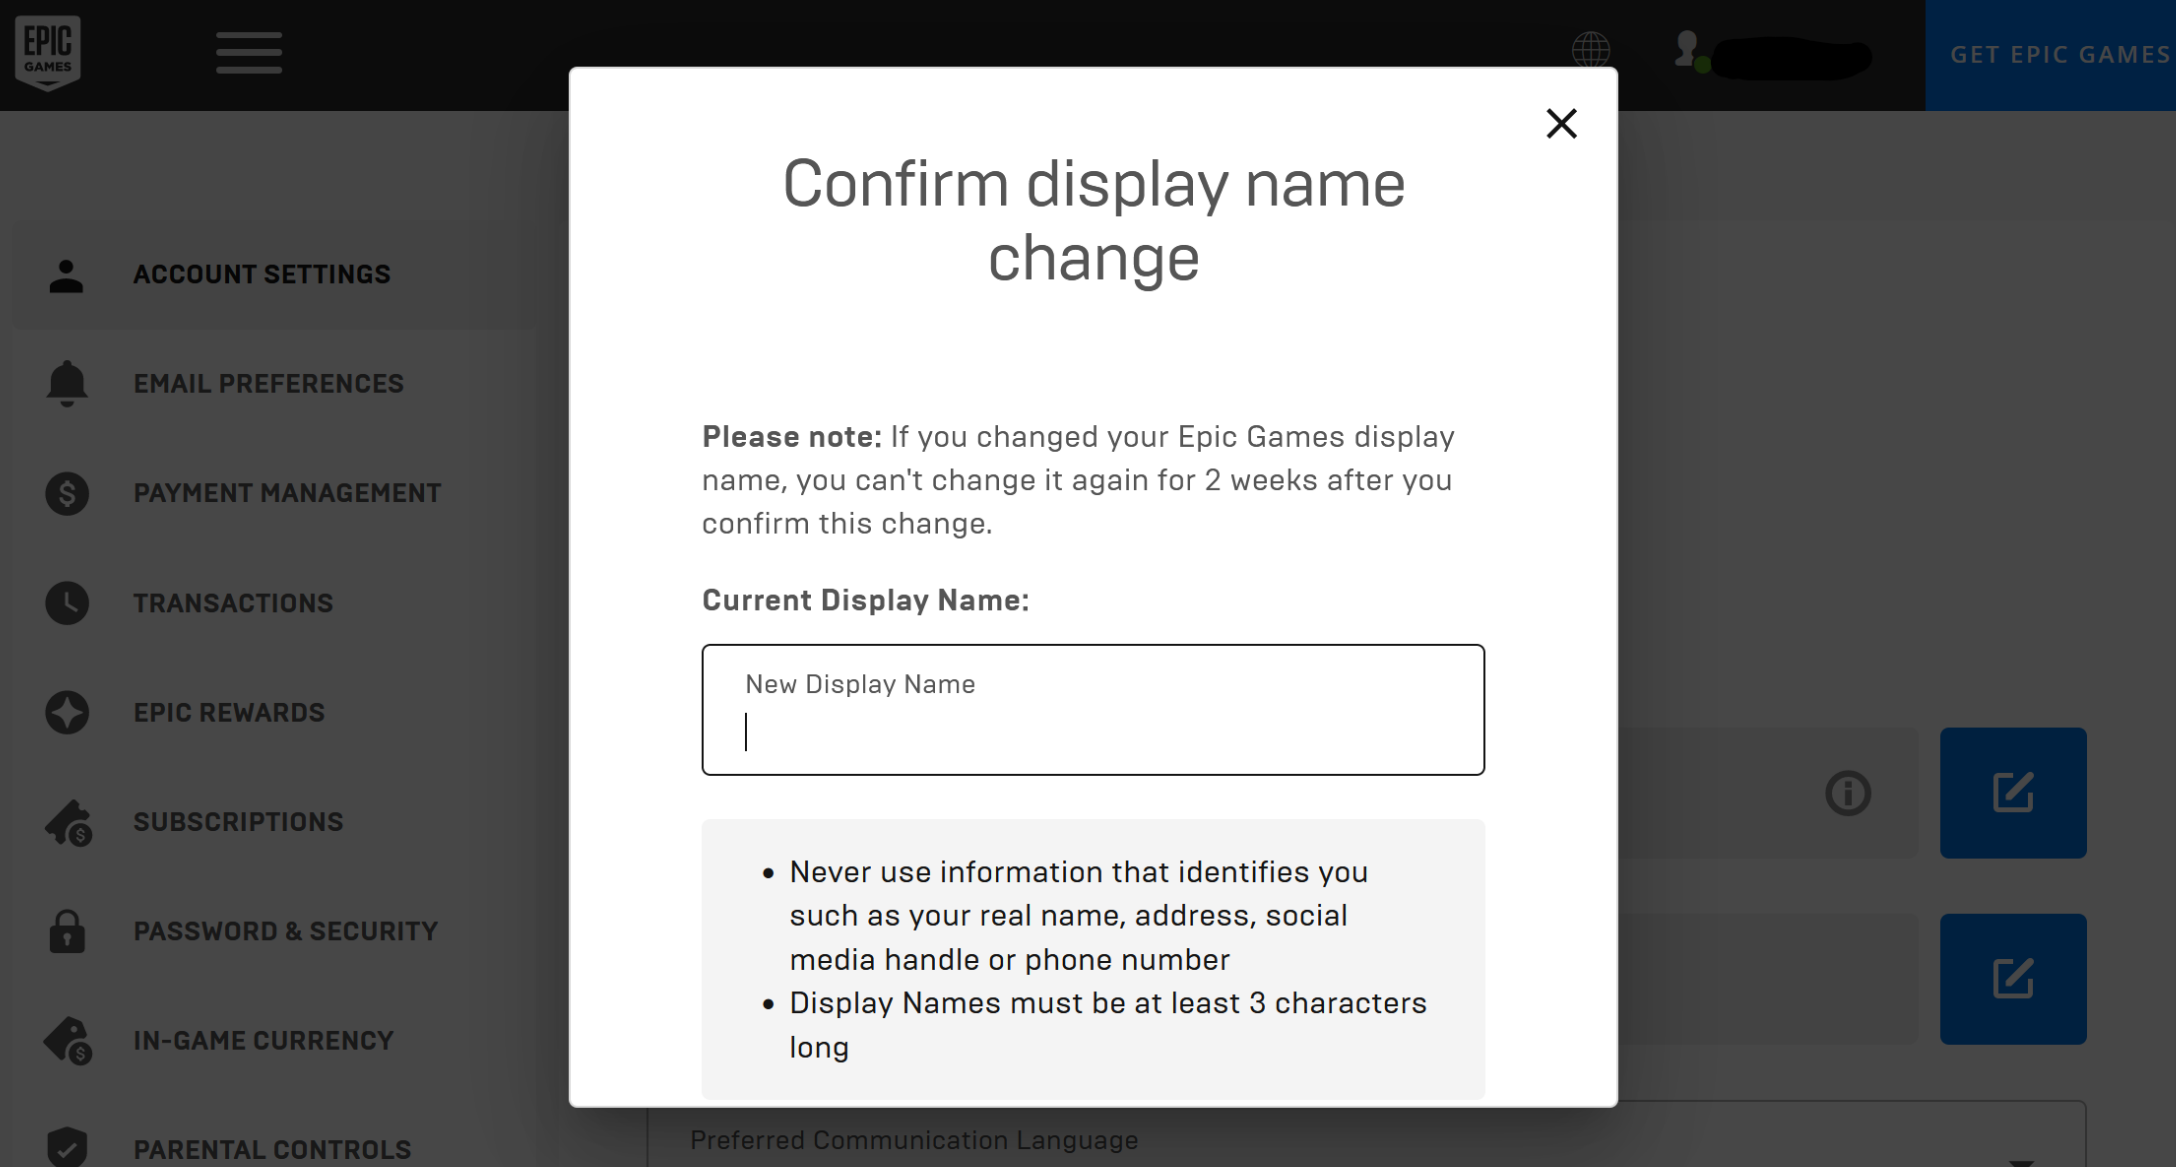Click the Account Settings person icon
This screenshot has width=2176, height=1167.
pos(66,273)
